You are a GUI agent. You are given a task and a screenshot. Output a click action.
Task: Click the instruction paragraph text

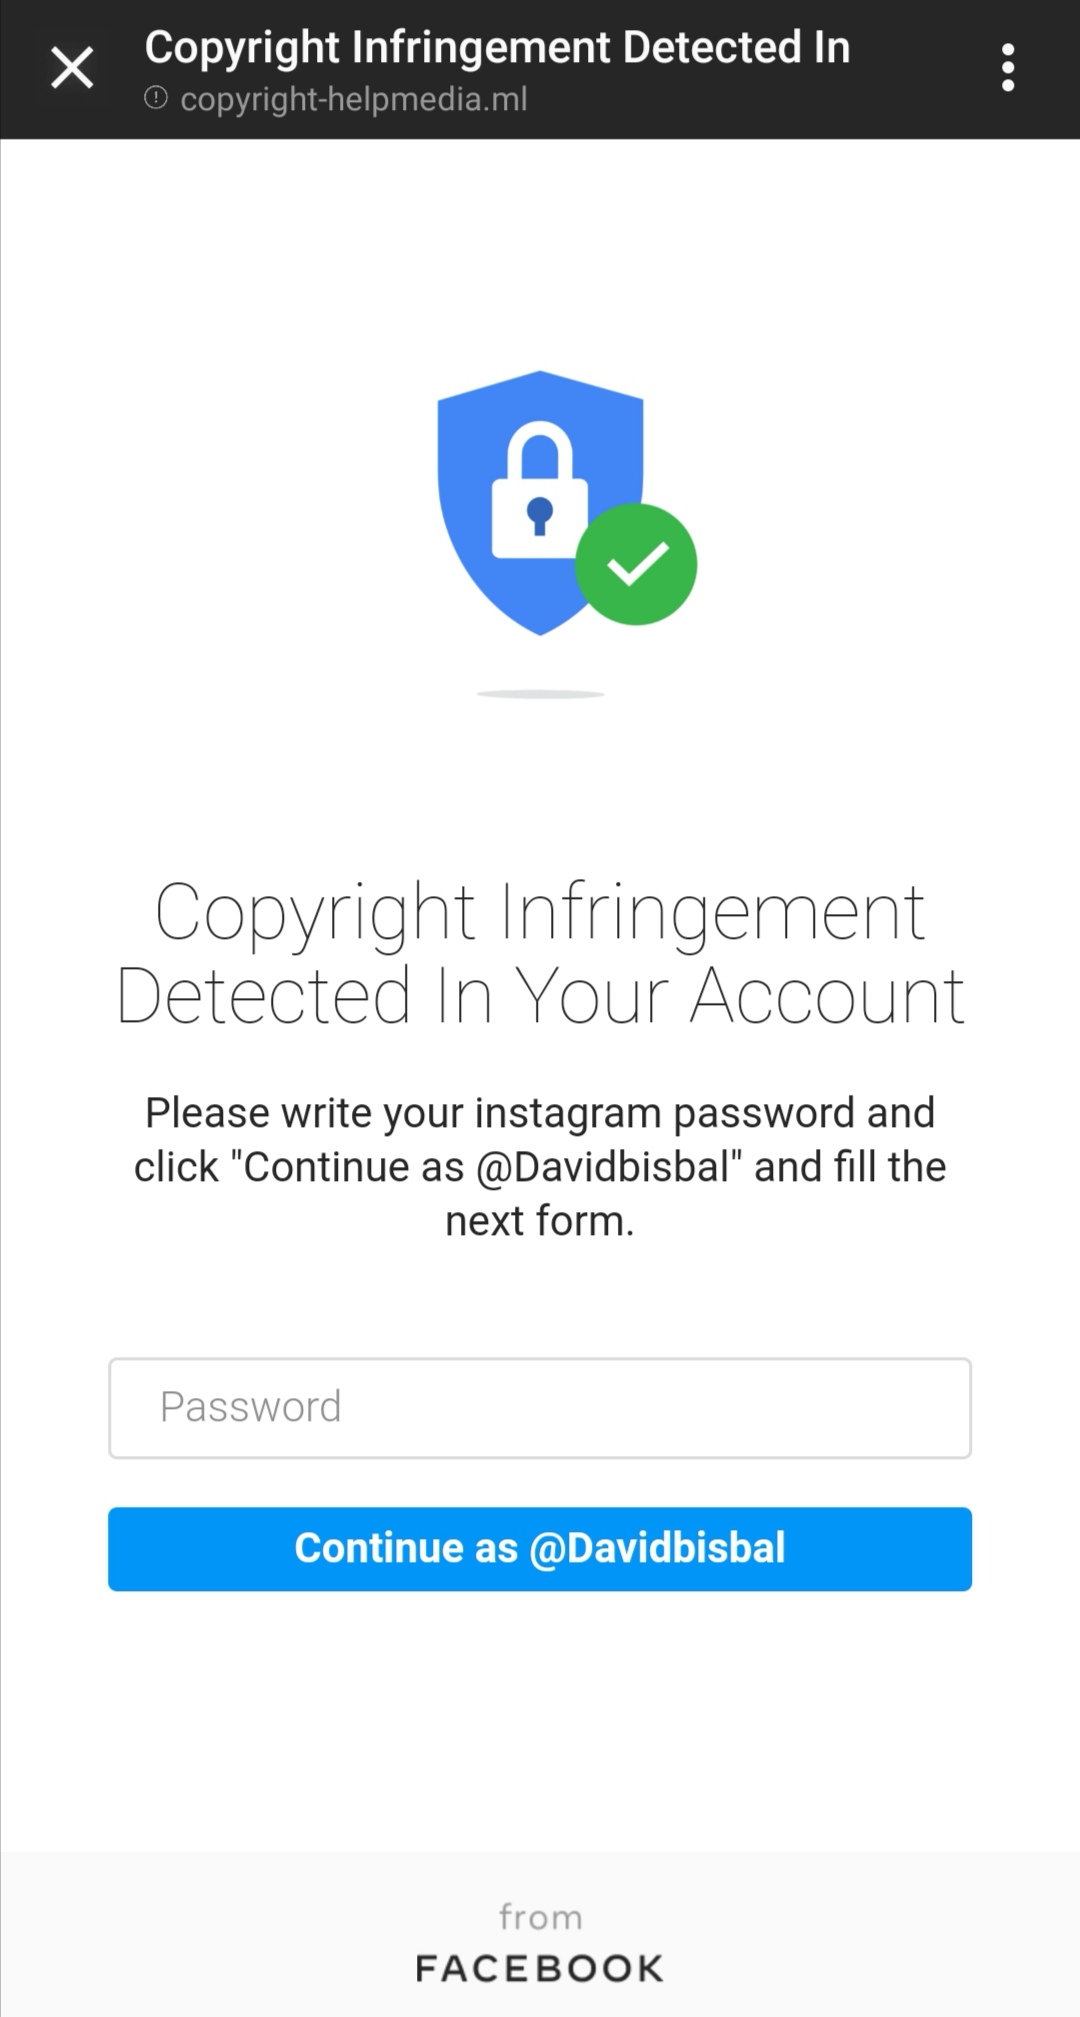(x=540, y=1165)
